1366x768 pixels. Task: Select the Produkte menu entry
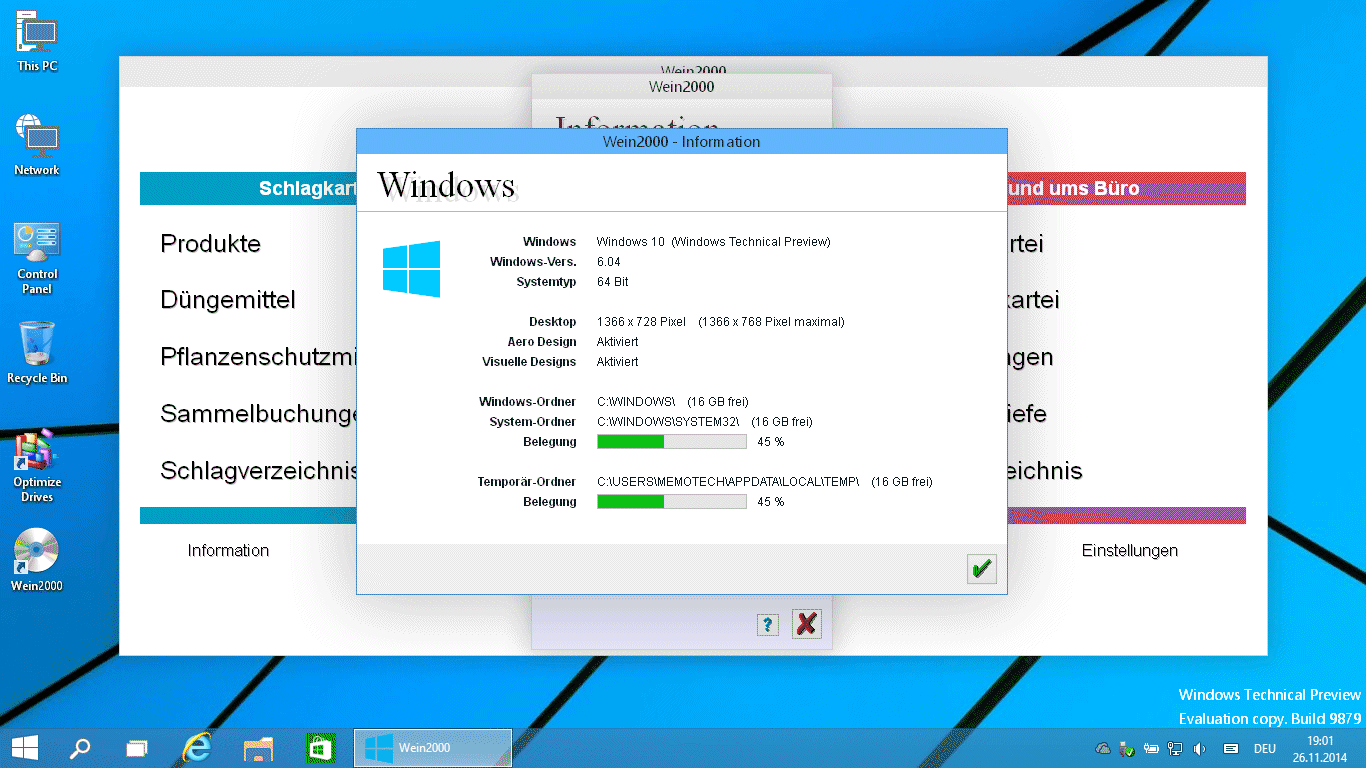coord(210,244)
